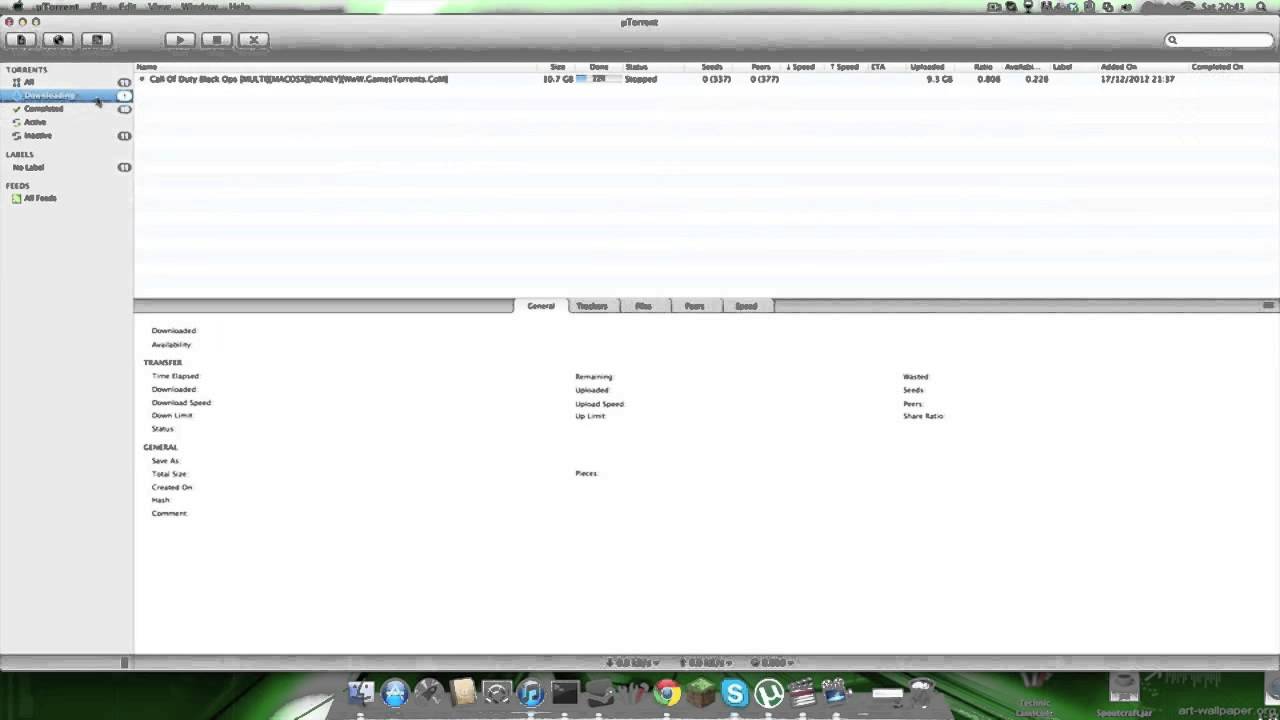The image size is (1280, 720).
Task: Sort by the Done column header
Action: [598, 67]
